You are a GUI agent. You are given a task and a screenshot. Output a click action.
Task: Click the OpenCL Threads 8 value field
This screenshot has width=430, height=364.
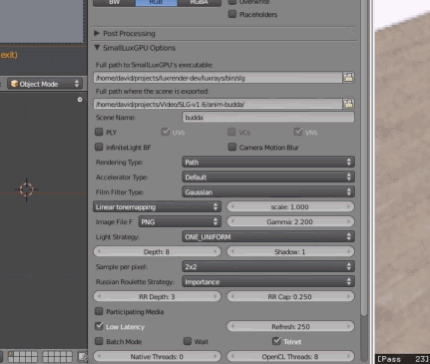[x=290, y=356]
